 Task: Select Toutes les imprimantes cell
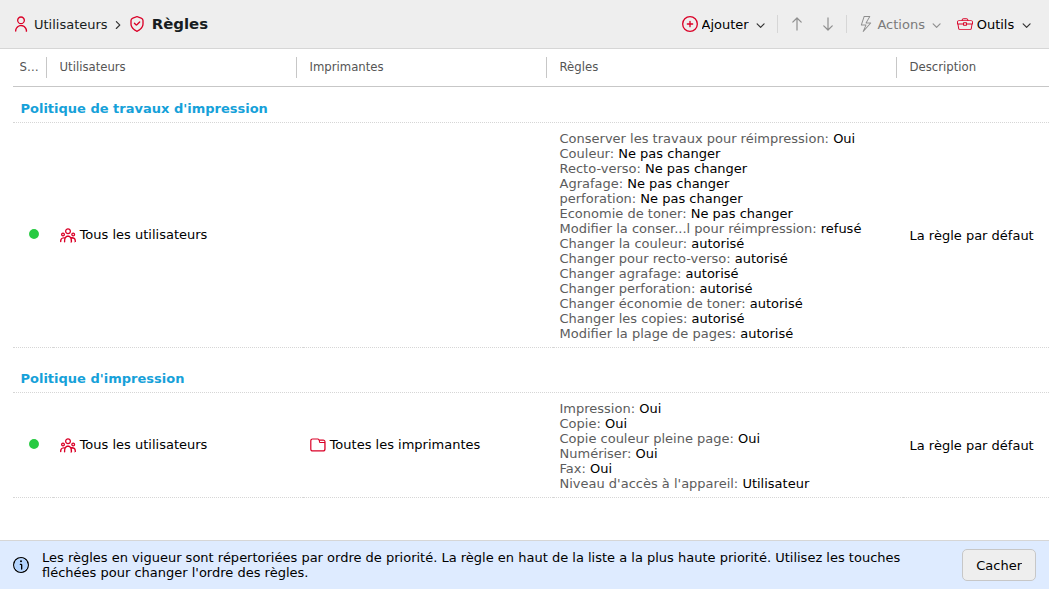(405, 445)
